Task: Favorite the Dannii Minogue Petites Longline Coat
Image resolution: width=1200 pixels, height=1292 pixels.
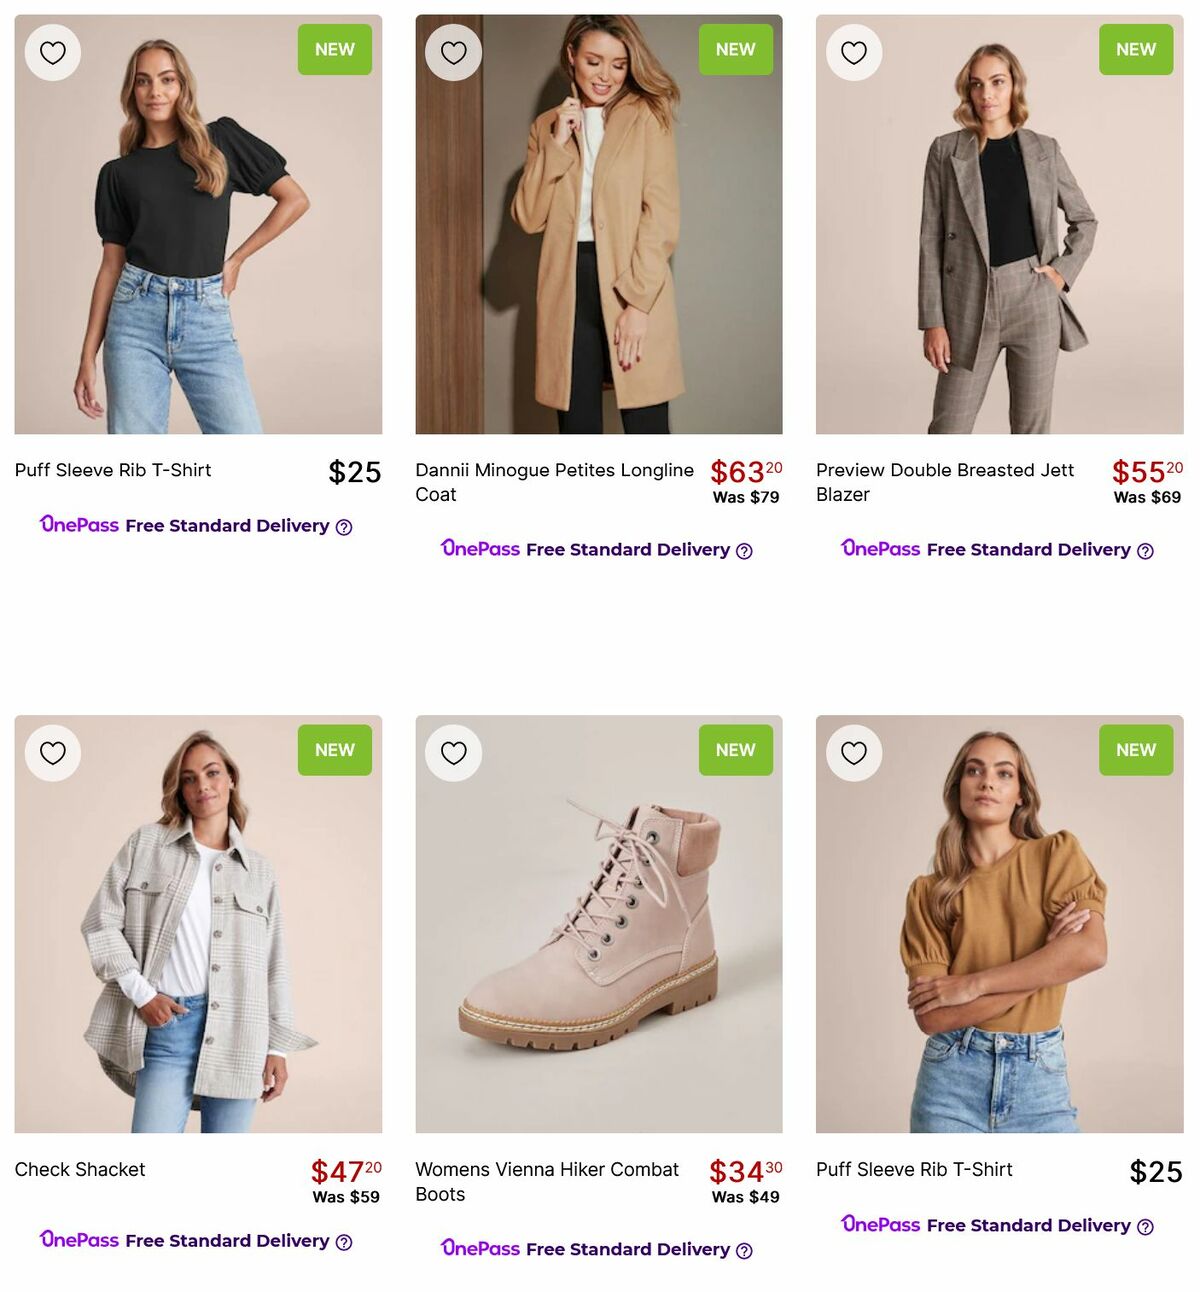Action: [x=453, y=52]
